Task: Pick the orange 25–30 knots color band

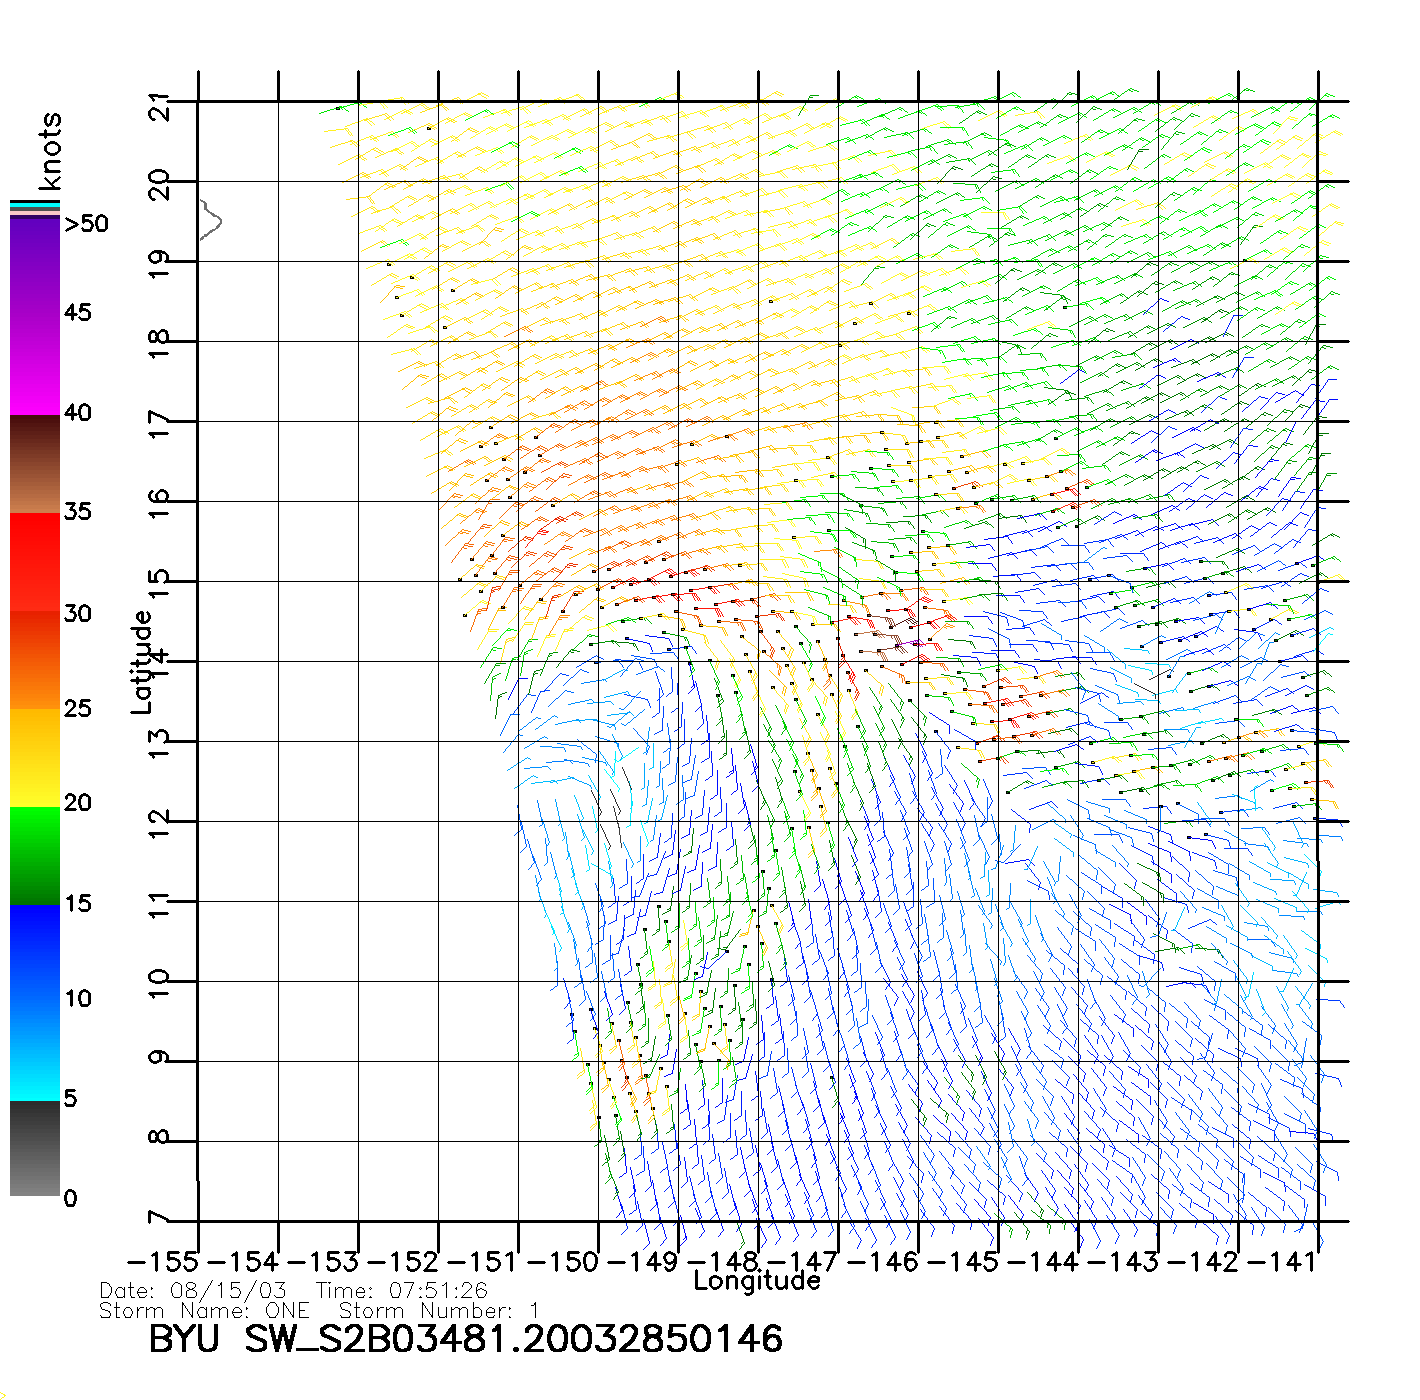Action: tap(35, 660)
